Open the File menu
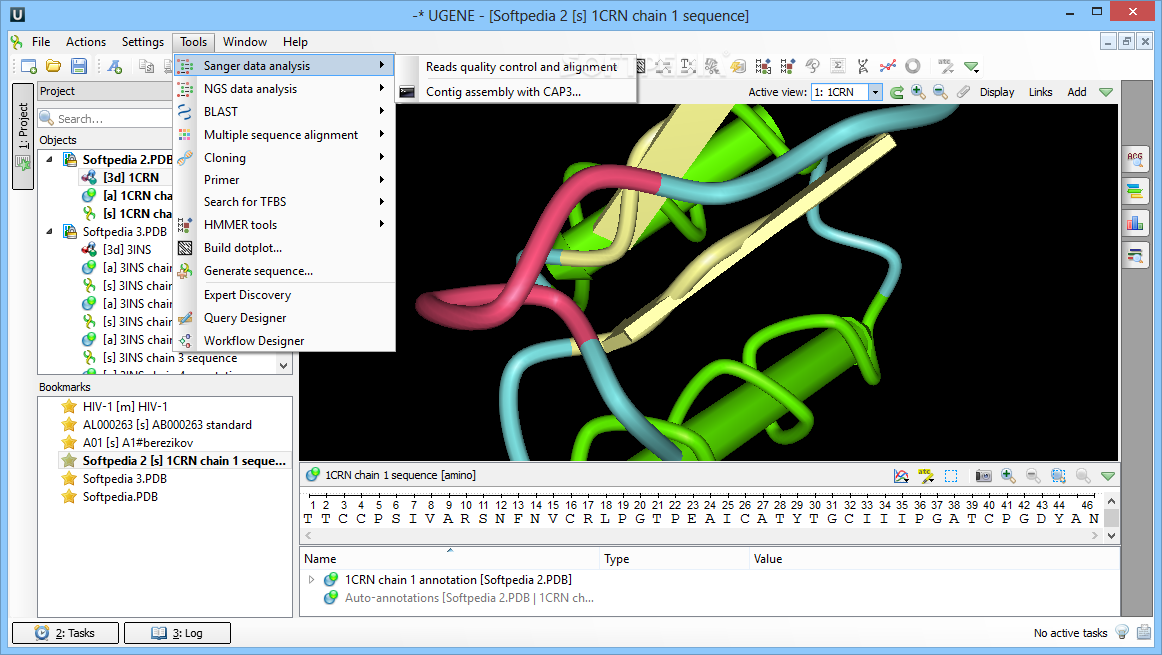 point(41,42)
